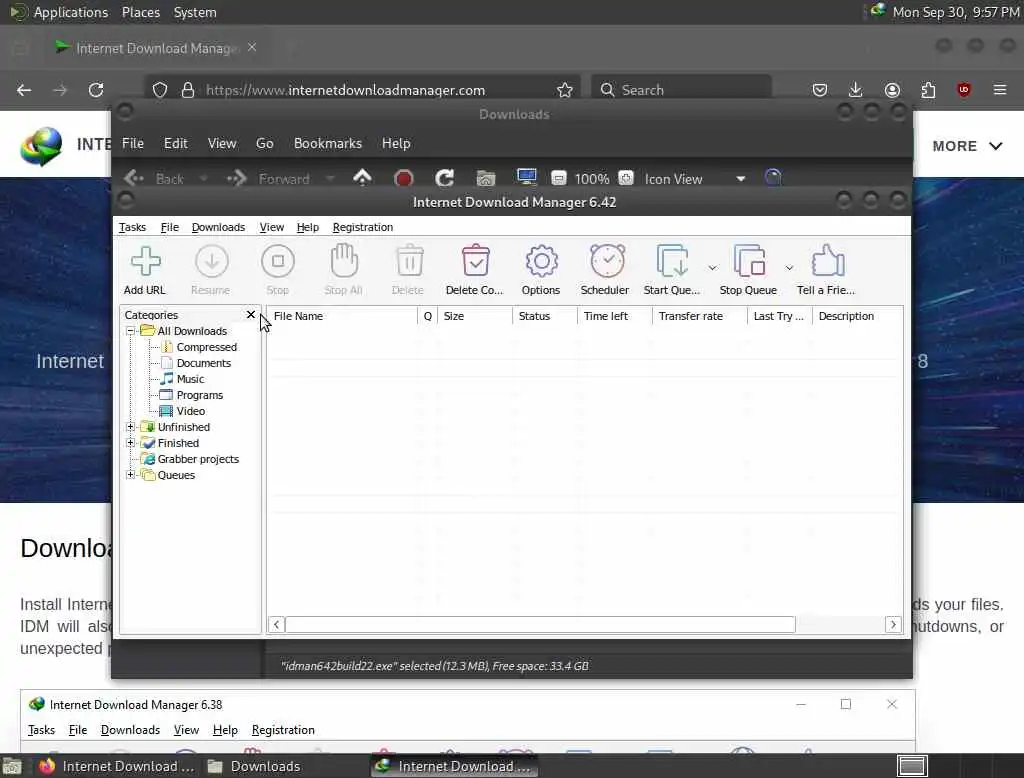Screen dimensions: 1024x778
Task: Click the Computer icon in the file manager toolbar
Action: [526, 178]
